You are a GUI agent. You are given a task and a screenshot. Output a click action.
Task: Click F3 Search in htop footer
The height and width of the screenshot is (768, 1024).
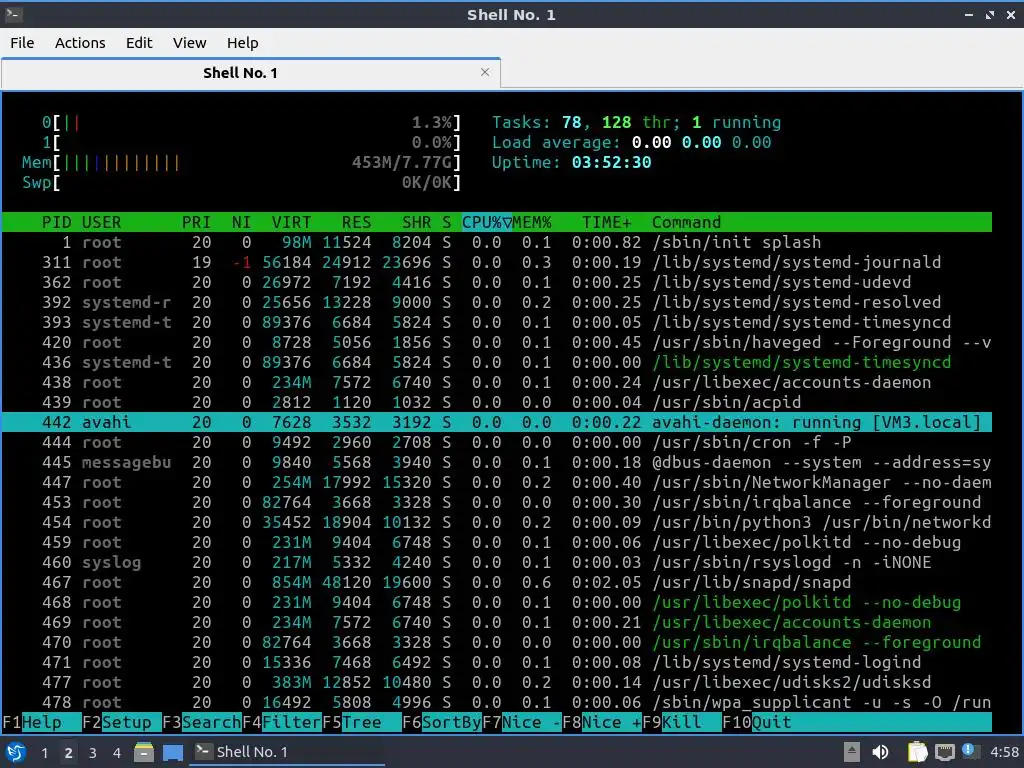(202, 722)
